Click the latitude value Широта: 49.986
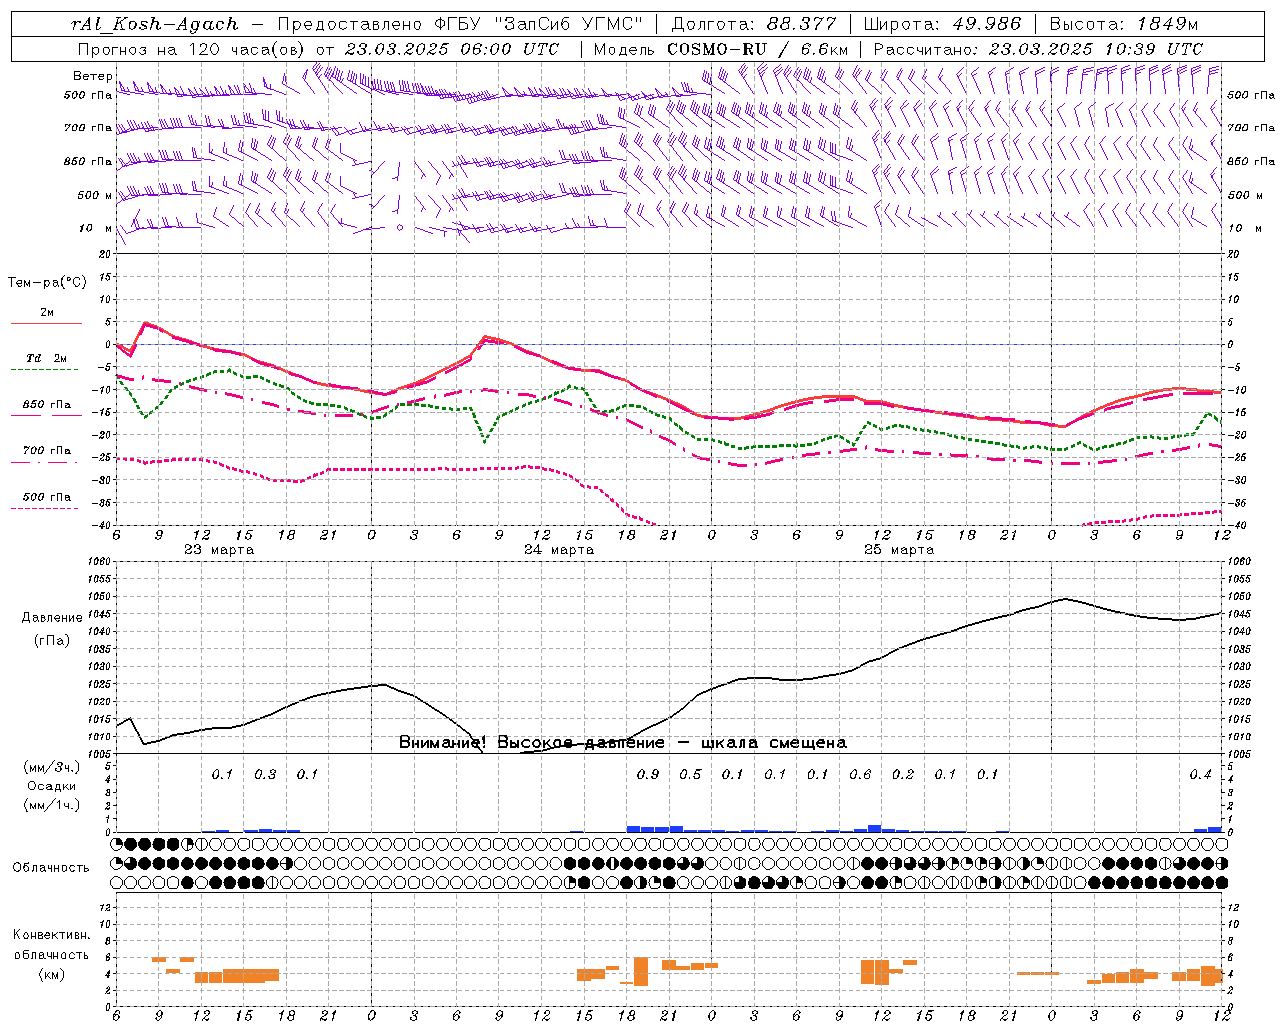1280x1024 pixels. coord(942,24)
